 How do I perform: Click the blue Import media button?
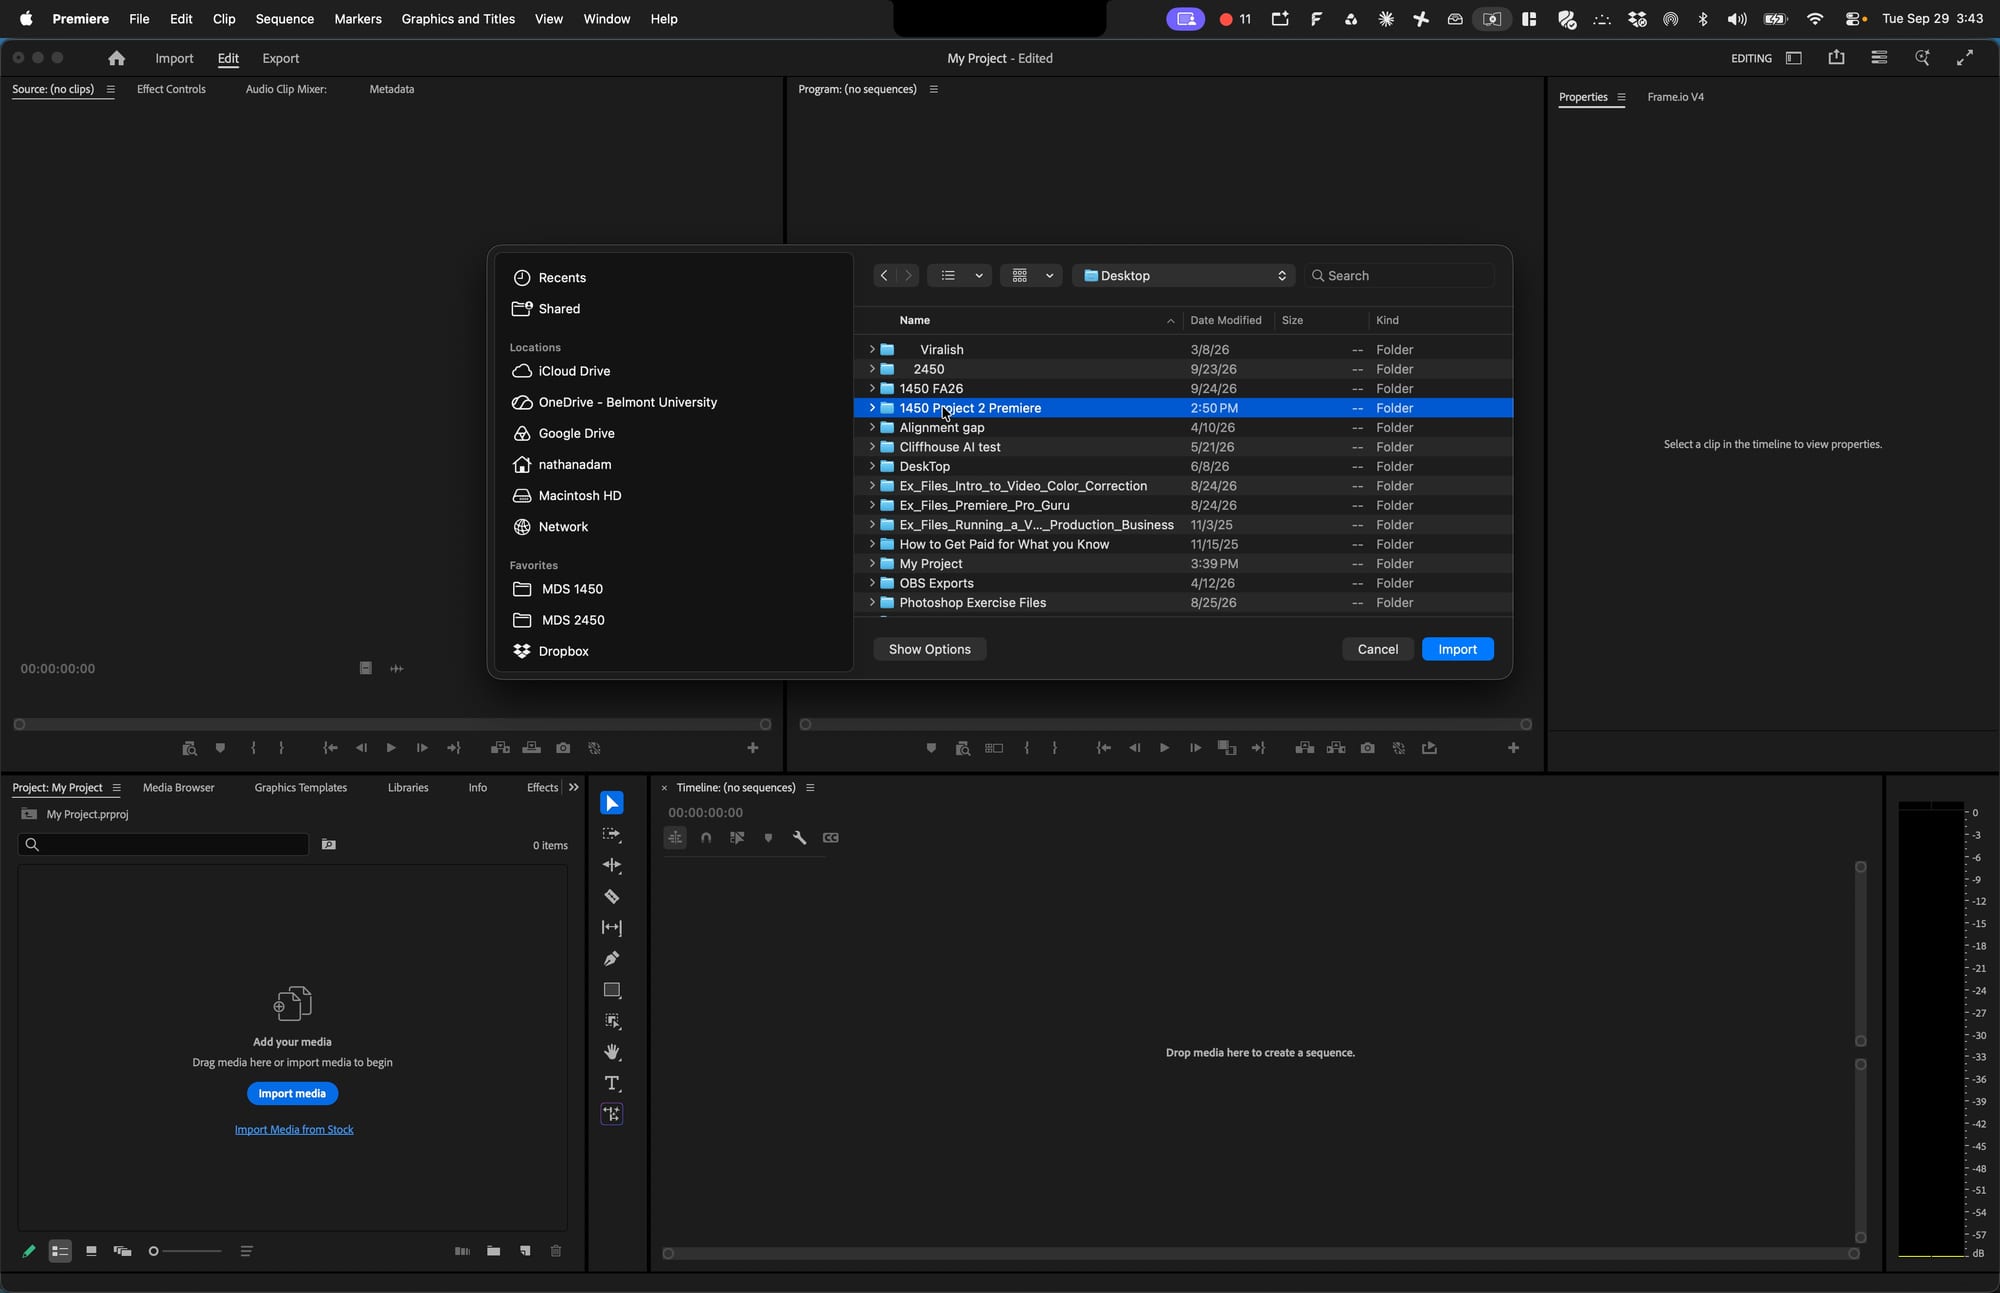[292, 1093]
